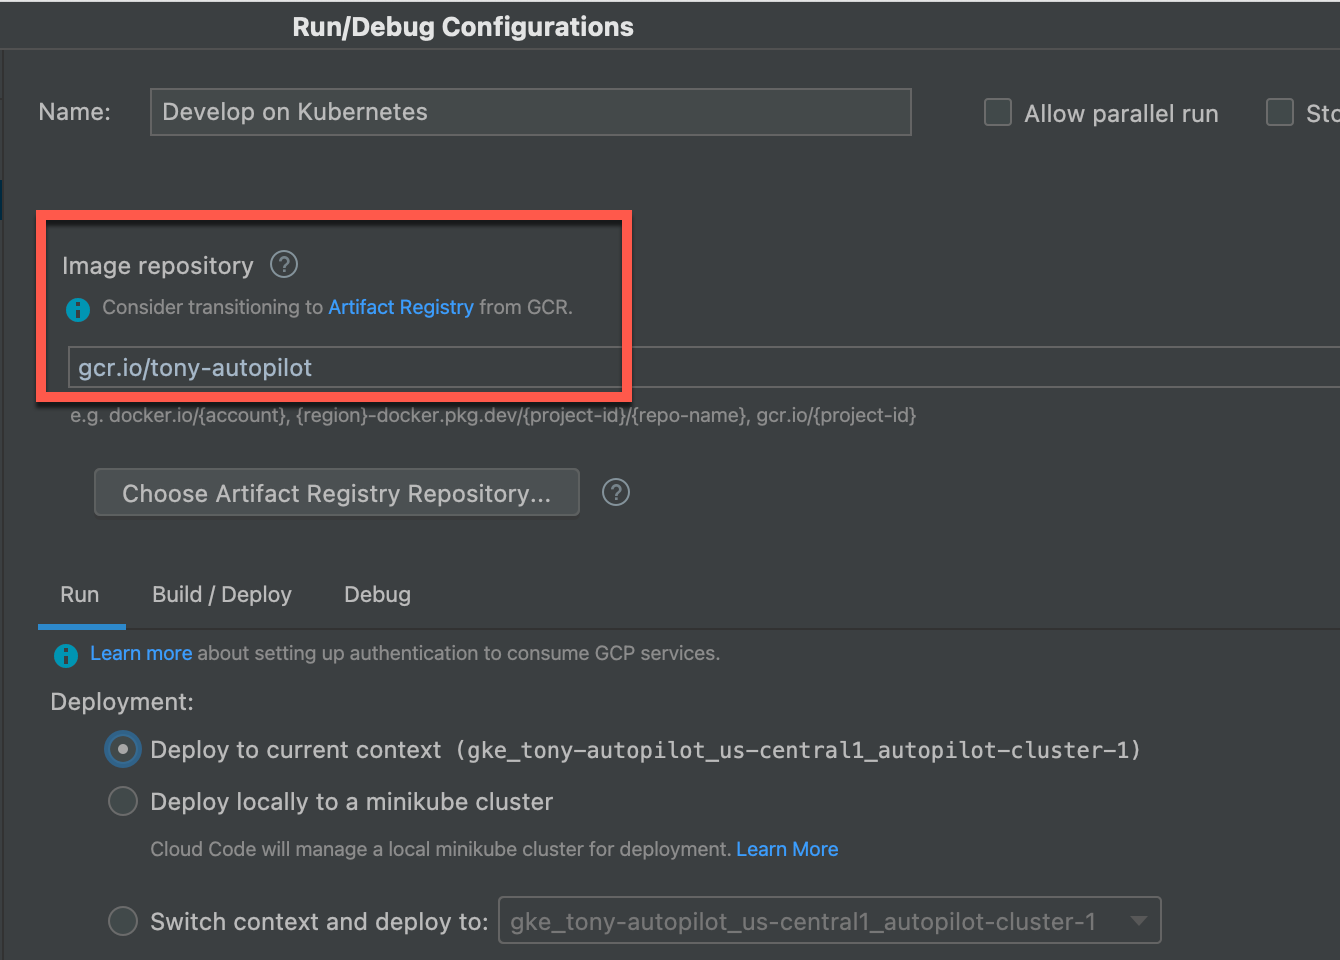This screenshot has height=960, width=1340.
Task: Focus the Name field Develop on Kubernetes
Action: pyautogui.click(x=531, y=112)
